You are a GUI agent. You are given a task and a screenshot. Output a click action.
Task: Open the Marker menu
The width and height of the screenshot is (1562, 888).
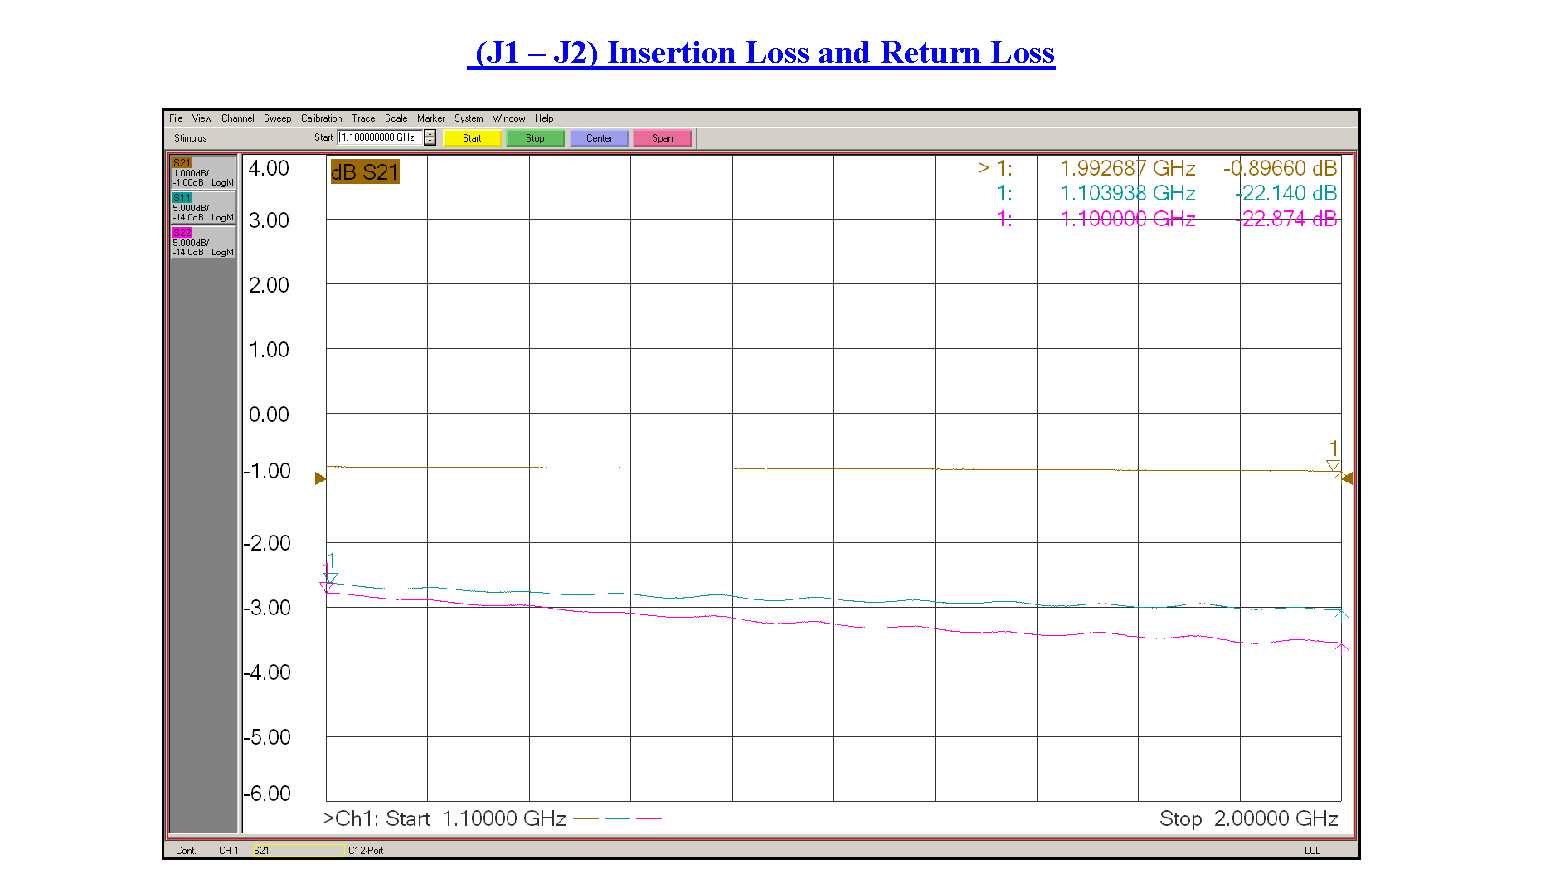(x=431, y=118)
